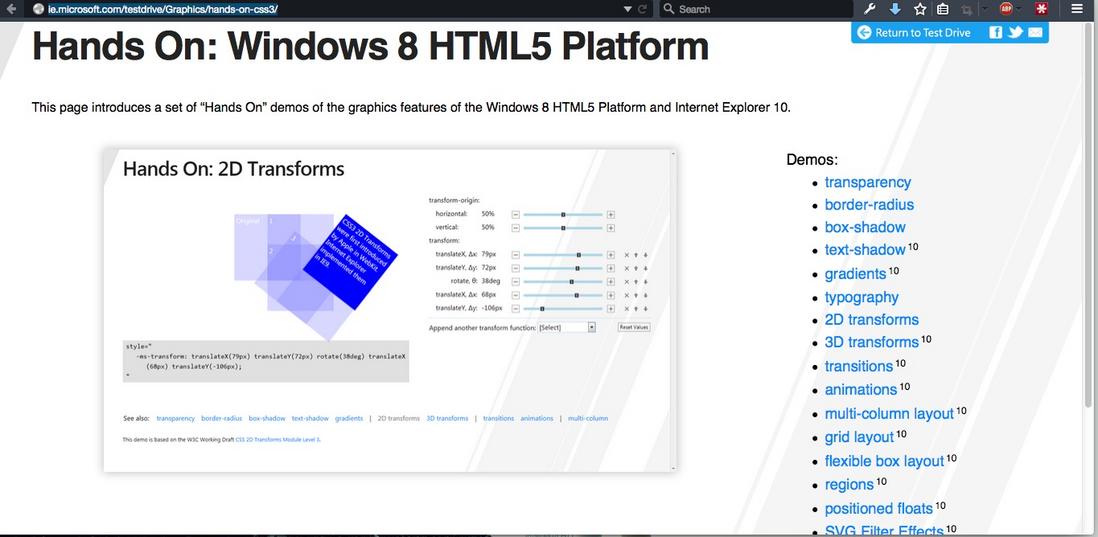This screenshot has height=537, width=1098.
Task: Click the globe site identity icon
Action: coord(39,9)
